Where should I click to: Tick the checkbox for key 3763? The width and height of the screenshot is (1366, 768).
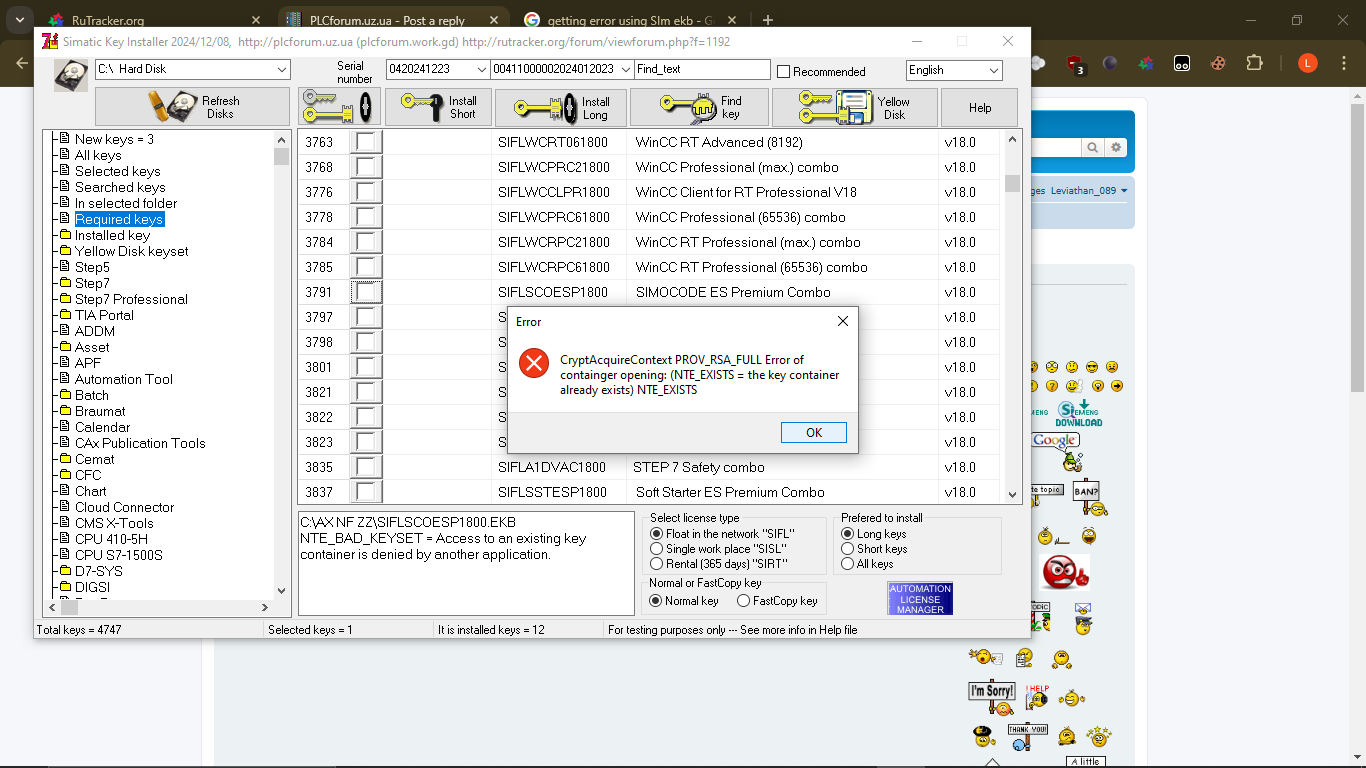pos(367,142)
